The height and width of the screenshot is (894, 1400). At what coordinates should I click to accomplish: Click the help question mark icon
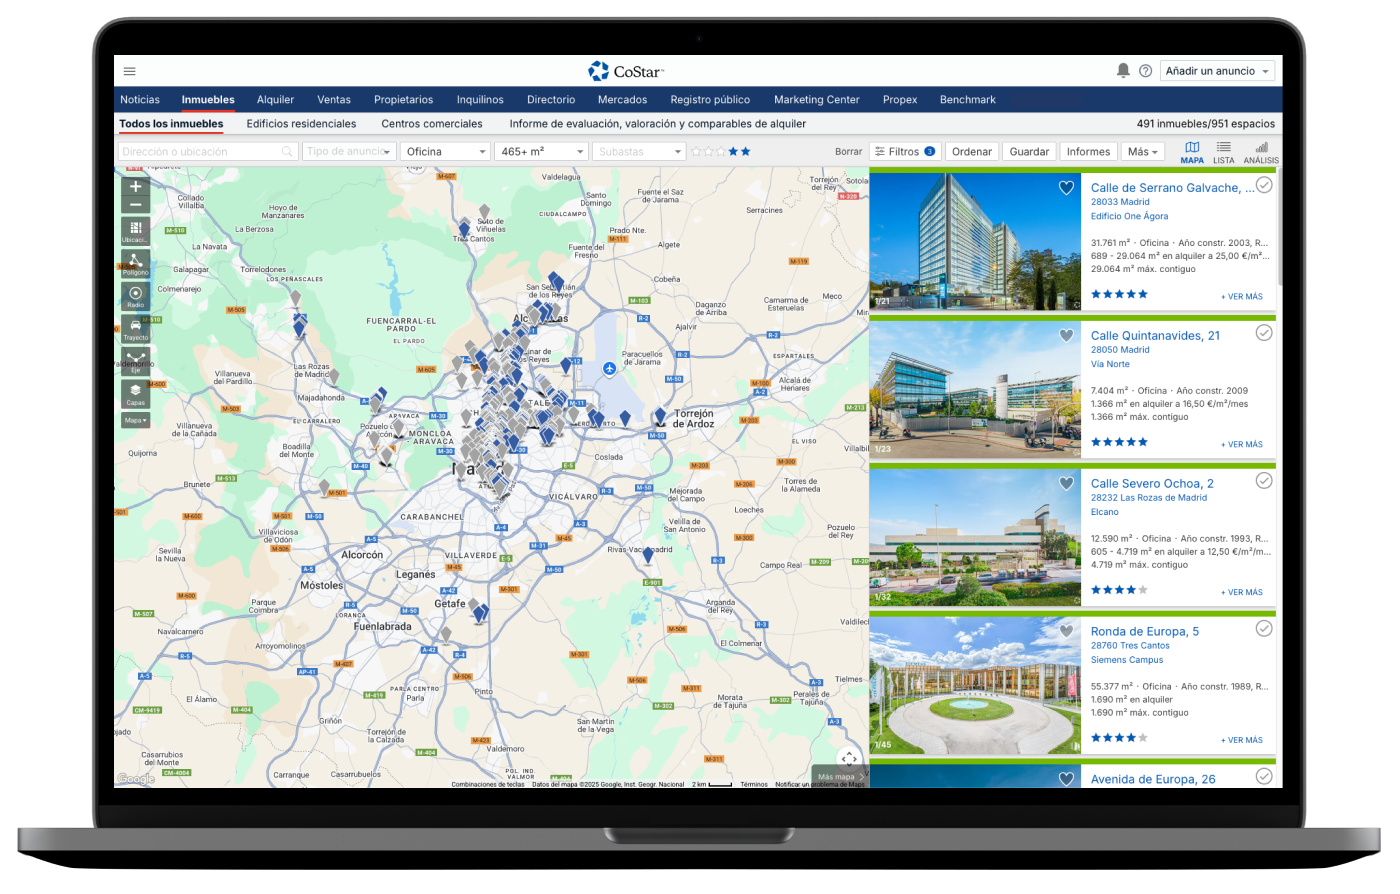point(1145,71)
